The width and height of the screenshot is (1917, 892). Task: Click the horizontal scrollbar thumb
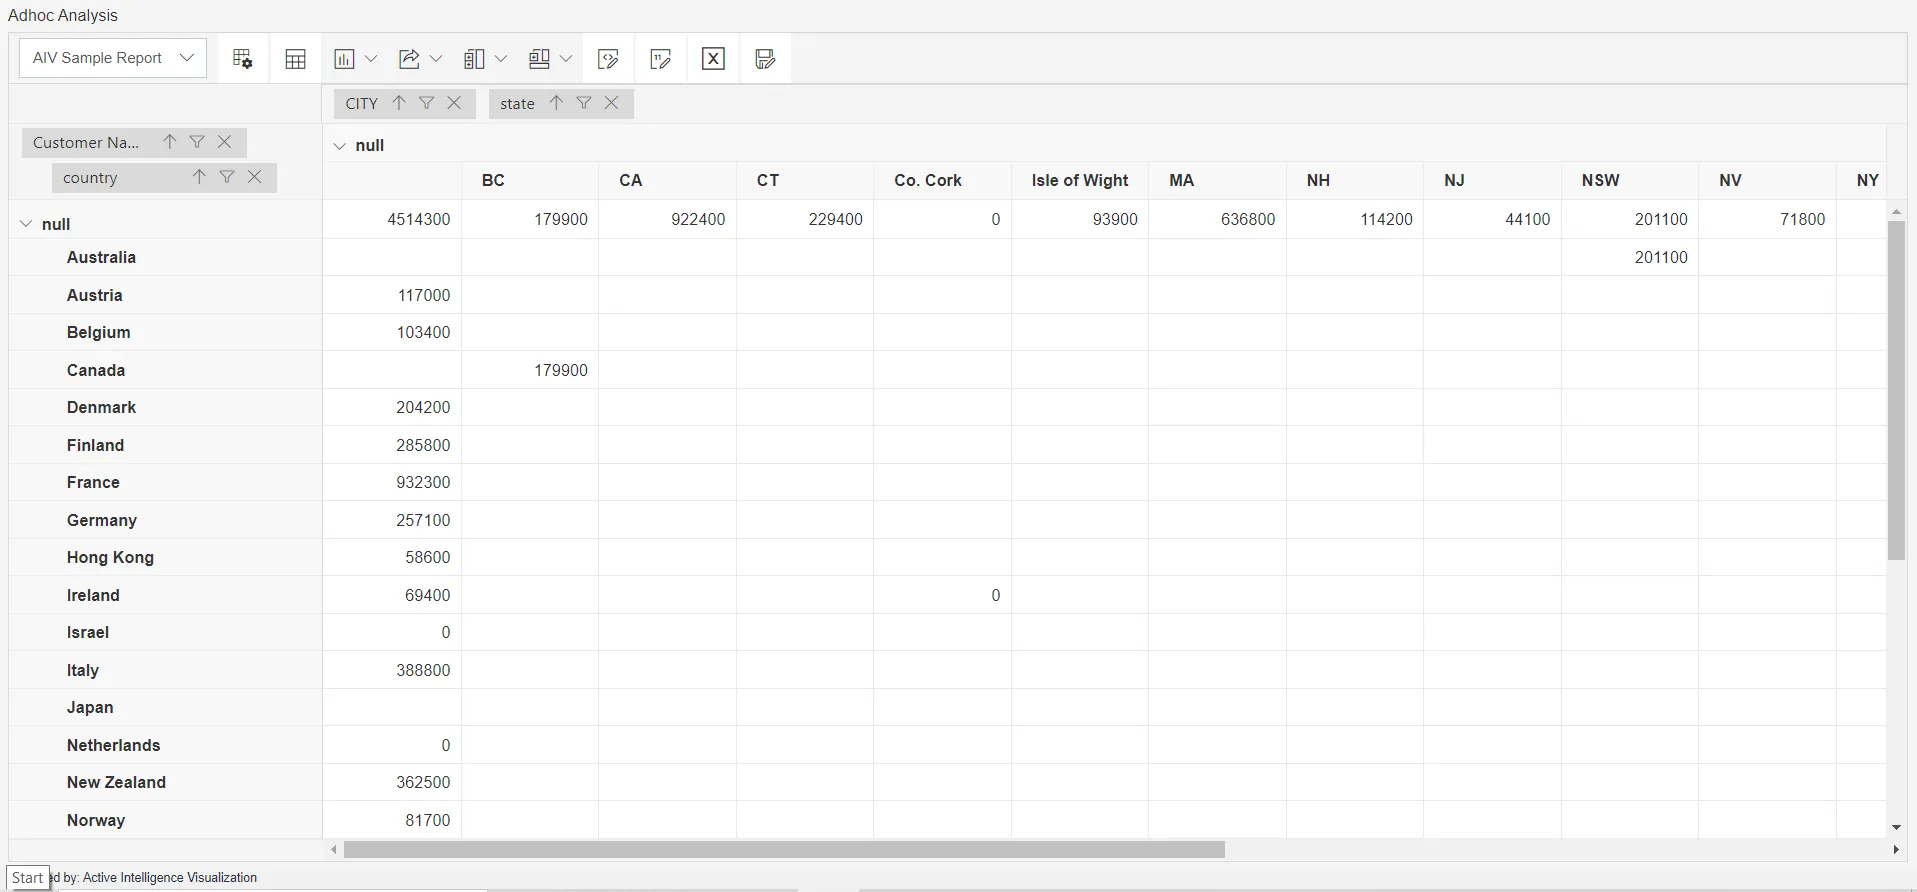pyautogui.click(x=784, y=850)
